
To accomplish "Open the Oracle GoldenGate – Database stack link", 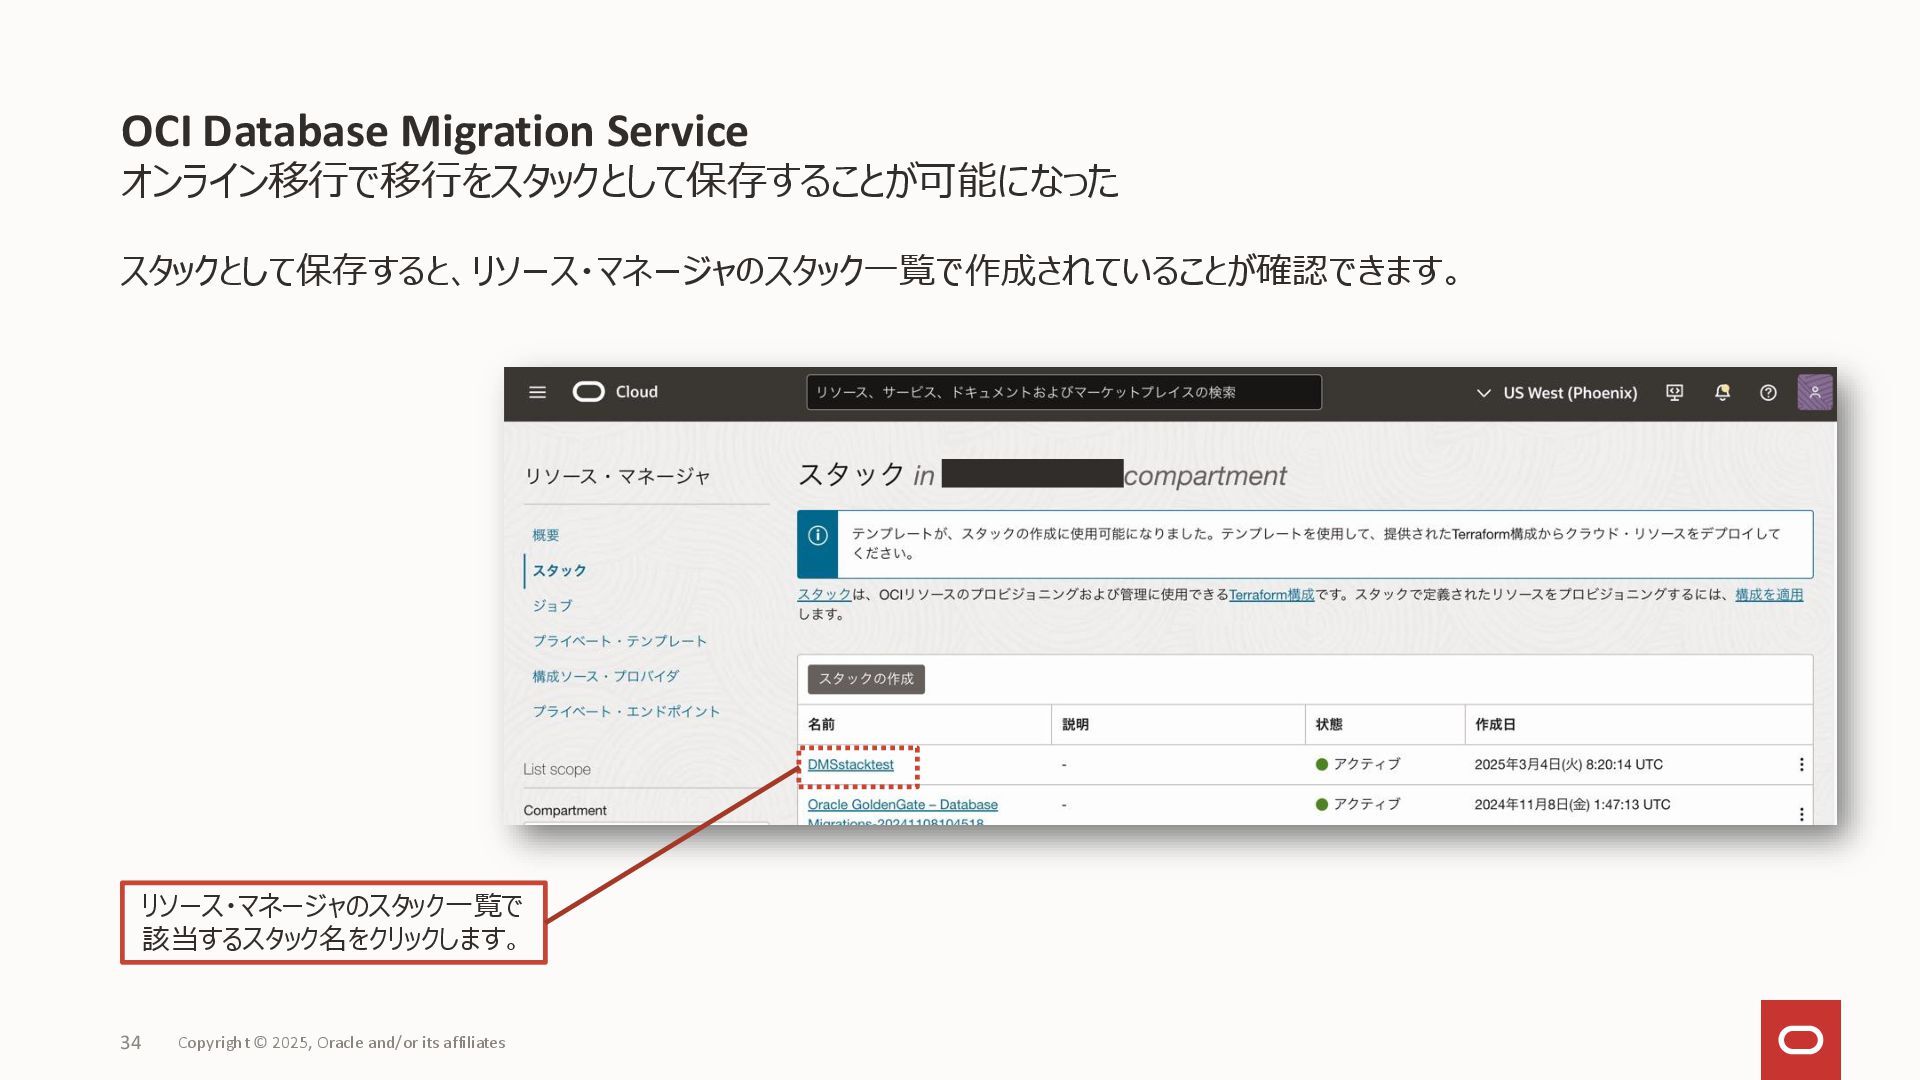I will click(x=902, y=813).
